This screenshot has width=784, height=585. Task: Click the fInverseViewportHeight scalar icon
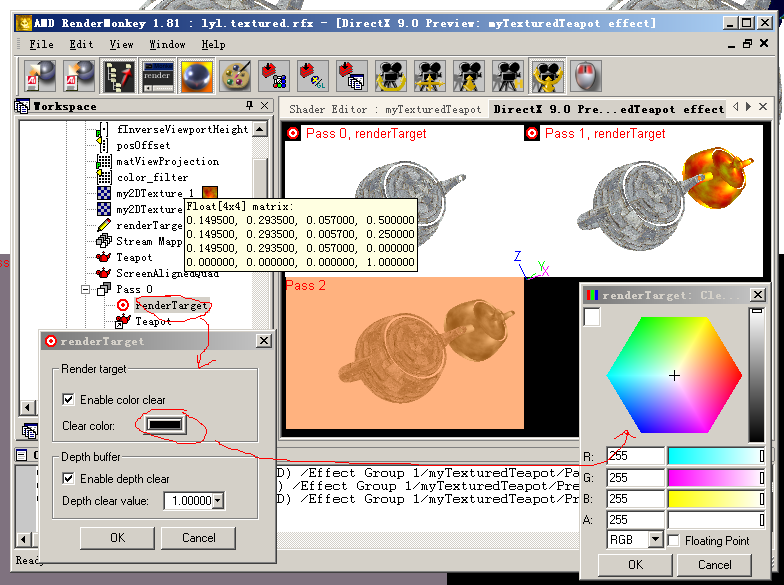(102, 129)
